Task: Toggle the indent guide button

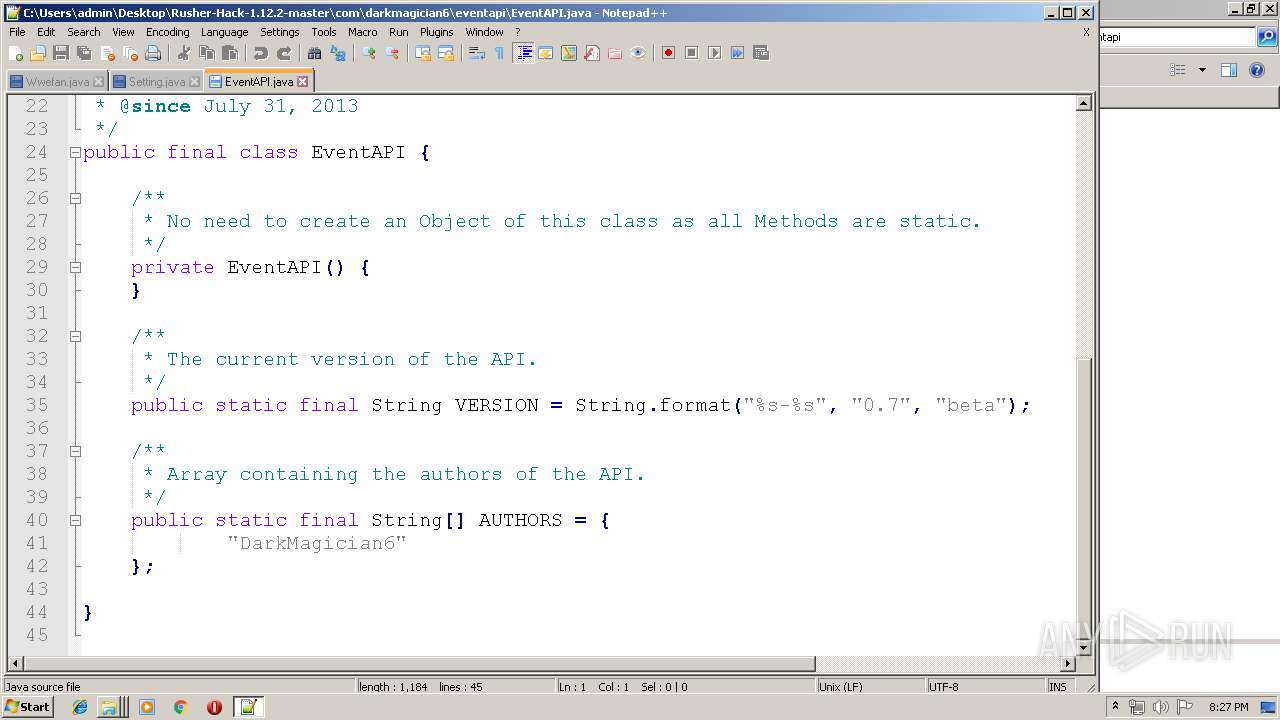Action: click(523, 53)
